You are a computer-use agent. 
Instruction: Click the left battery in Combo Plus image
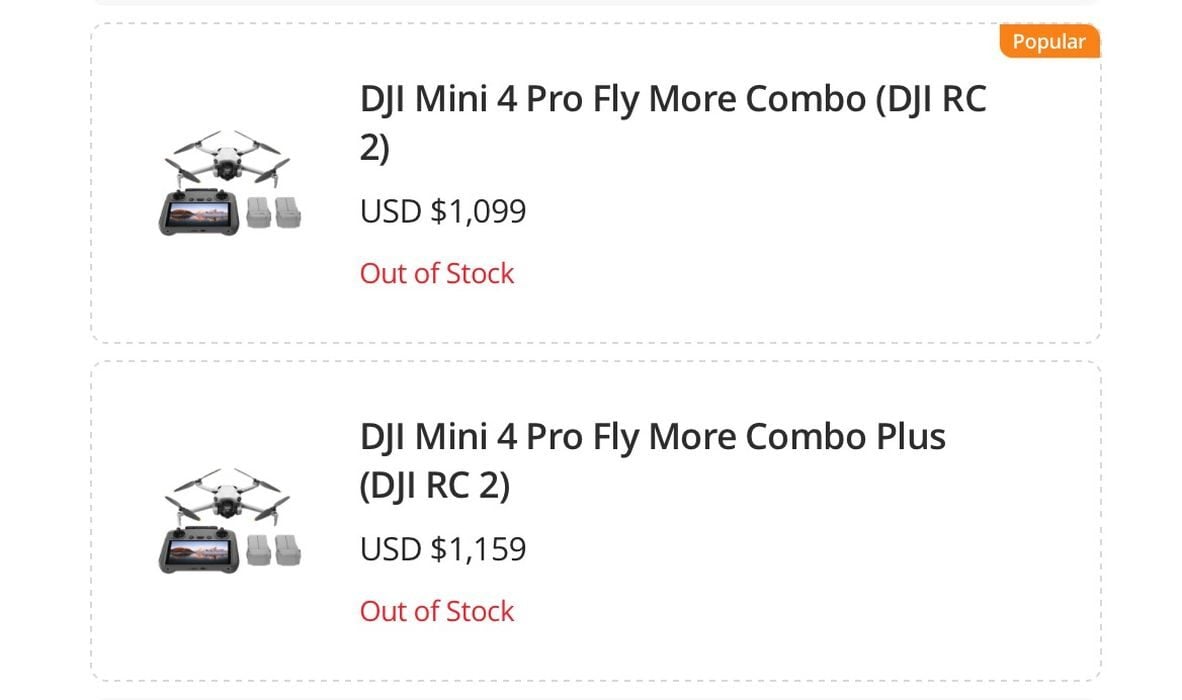click(x=259, y=550)
